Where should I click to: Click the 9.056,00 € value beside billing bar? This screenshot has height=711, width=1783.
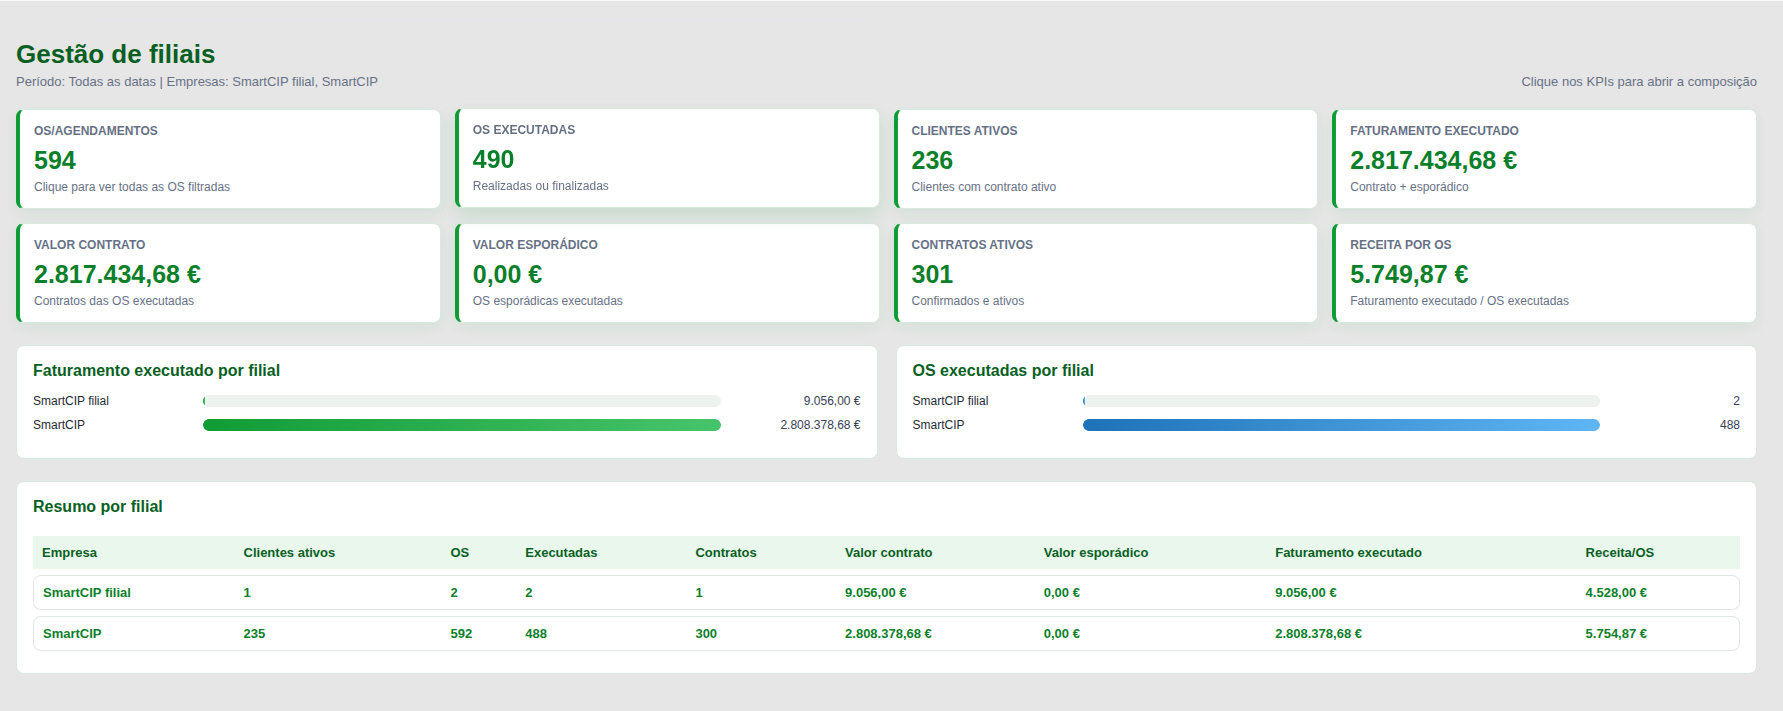[x=832, y=401]
